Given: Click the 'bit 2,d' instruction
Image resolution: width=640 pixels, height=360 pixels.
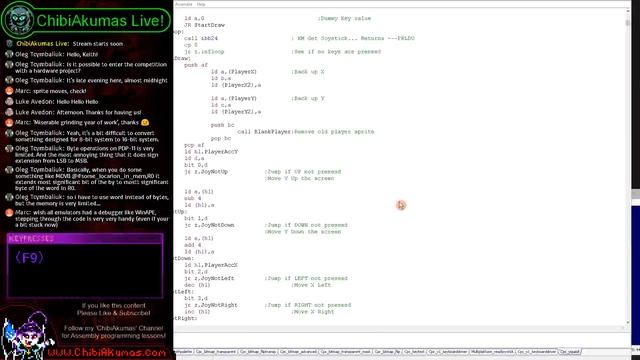Looking at the screenshot, I should point(196,271).
